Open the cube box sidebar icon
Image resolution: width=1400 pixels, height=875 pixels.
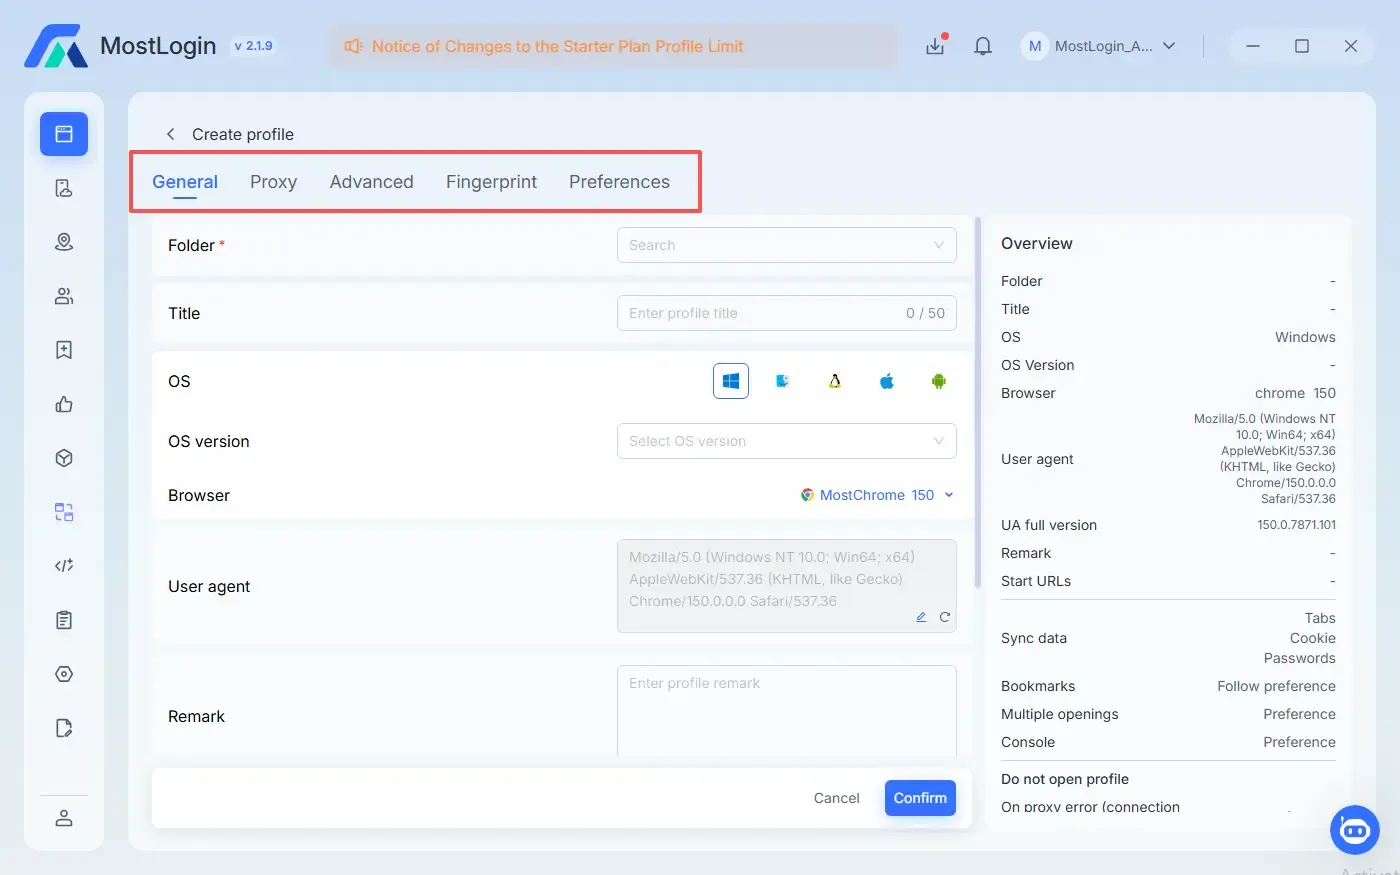[x=64, y=458]
